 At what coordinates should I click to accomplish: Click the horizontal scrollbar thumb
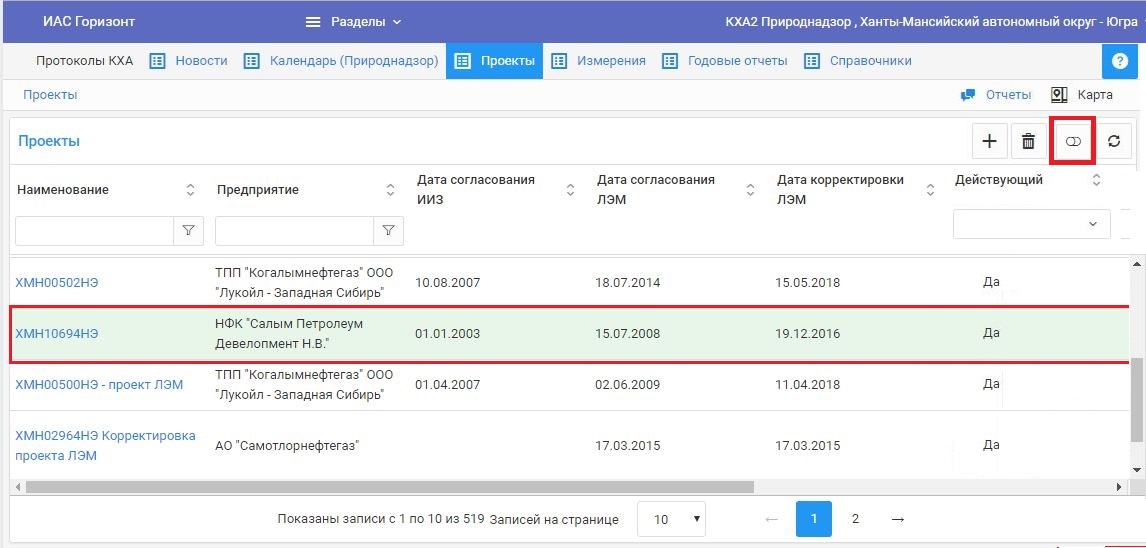pos(389,487)
